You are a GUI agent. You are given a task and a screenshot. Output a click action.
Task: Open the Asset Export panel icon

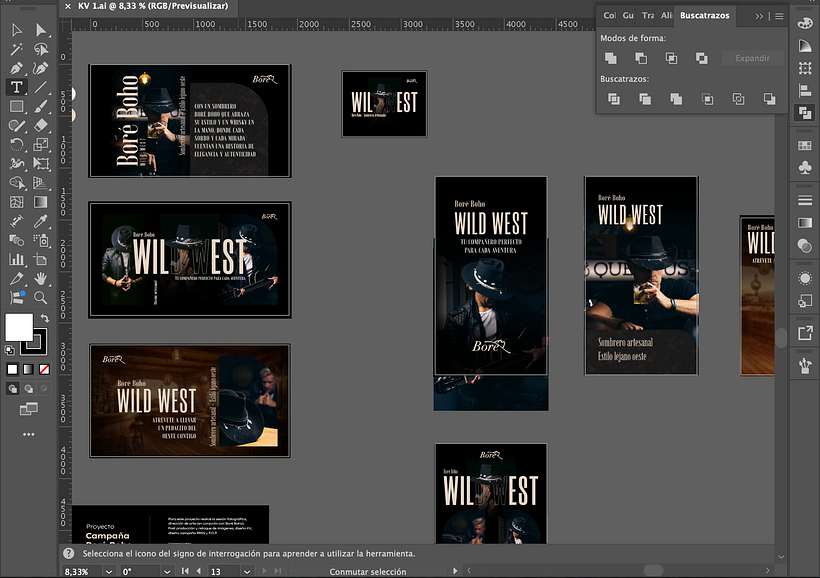[805, 333]
